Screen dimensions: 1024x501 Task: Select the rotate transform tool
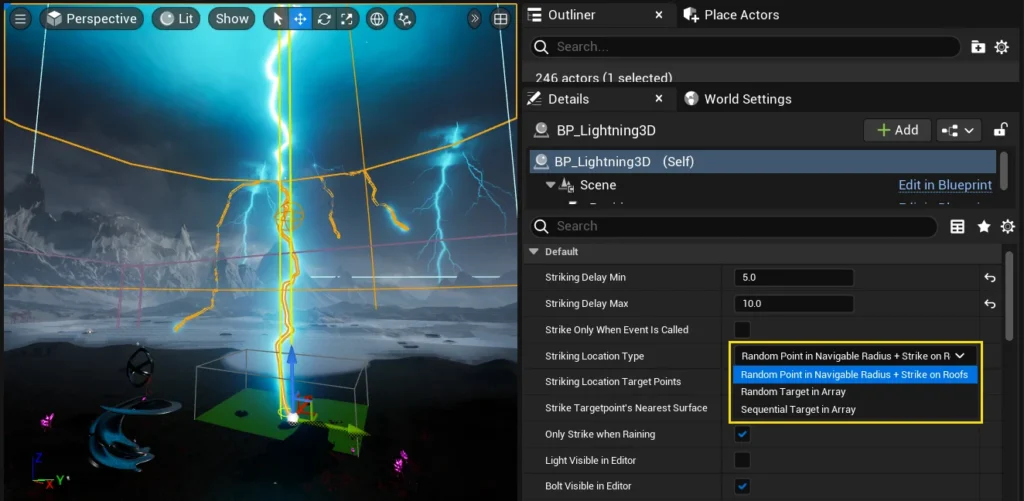tap(324, 19)
